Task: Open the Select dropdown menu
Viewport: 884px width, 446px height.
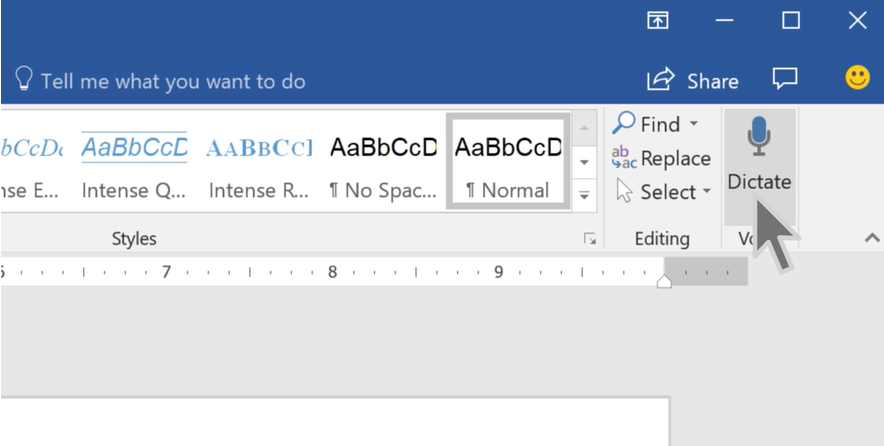Action: (663, 191)
